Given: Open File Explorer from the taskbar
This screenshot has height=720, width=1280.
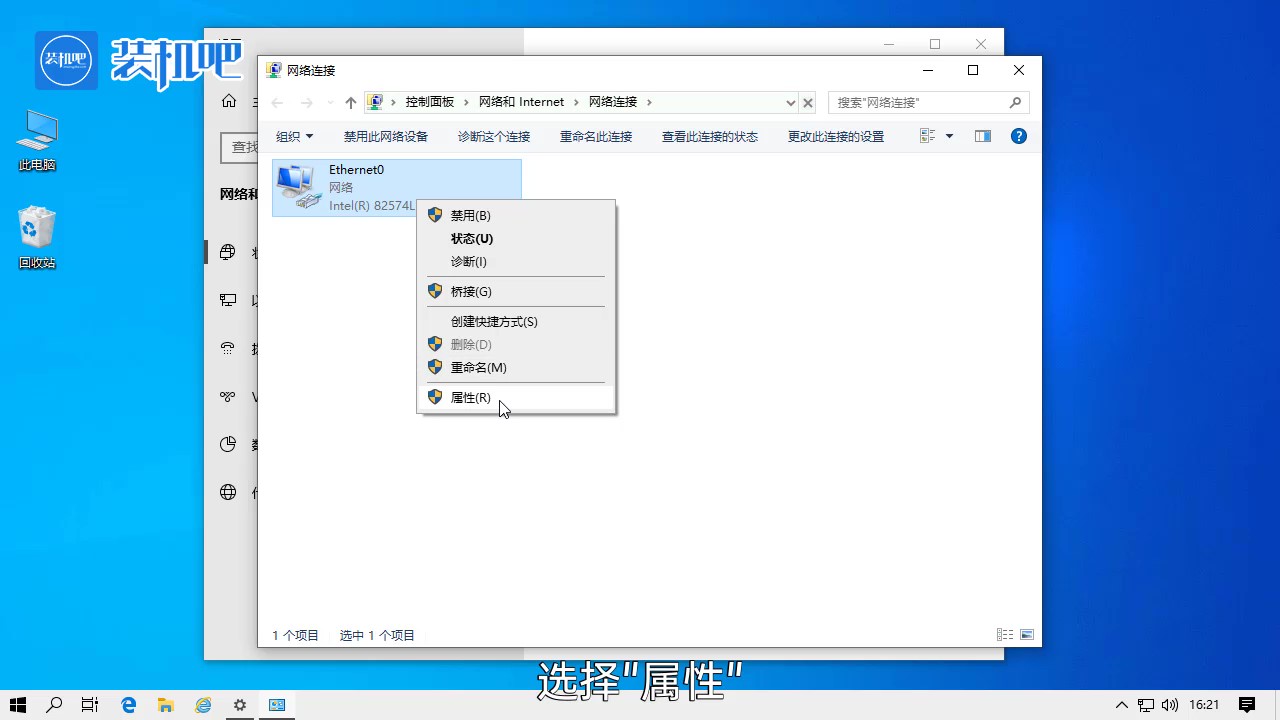Looking at the screenshot, I should click(x=165, y=704).
